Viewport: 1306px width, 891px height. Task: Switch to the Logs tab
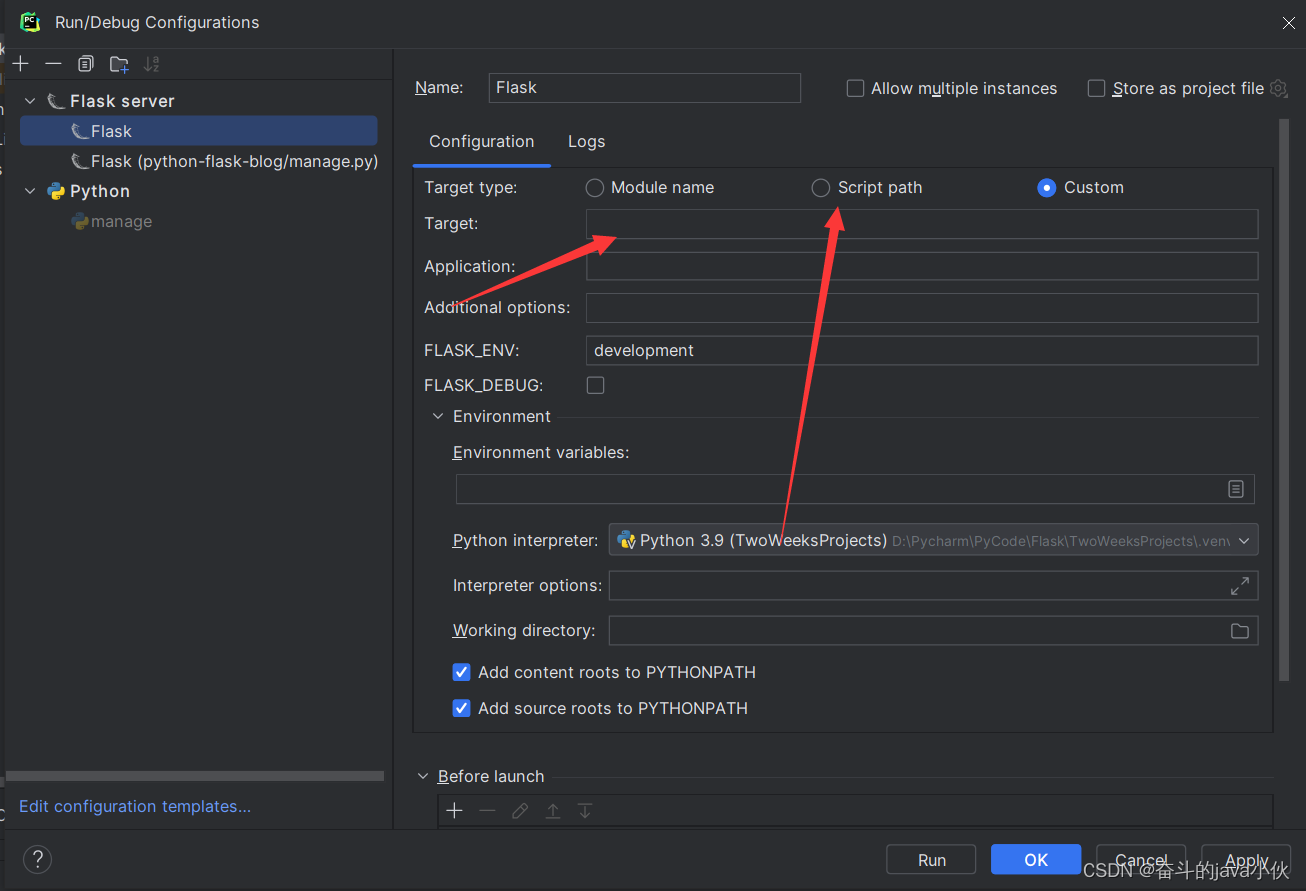[x=586, y=142]
